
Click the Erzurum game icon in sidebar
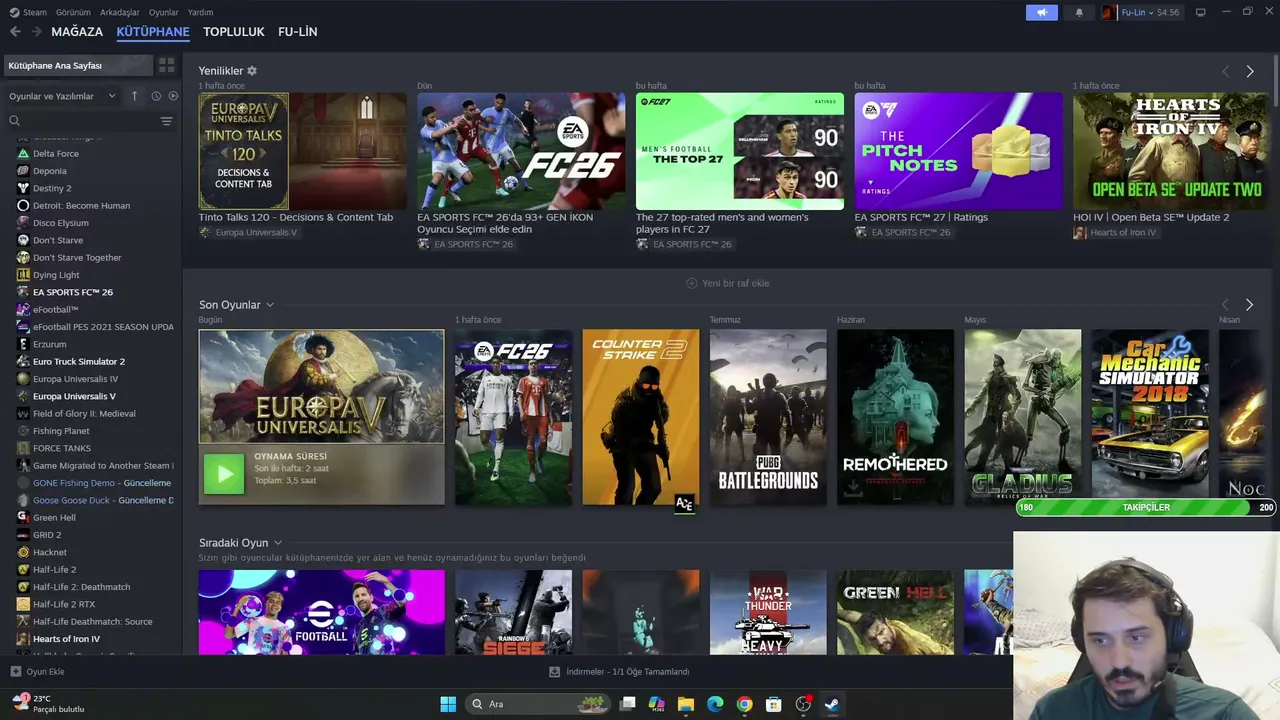pos(23,344)
